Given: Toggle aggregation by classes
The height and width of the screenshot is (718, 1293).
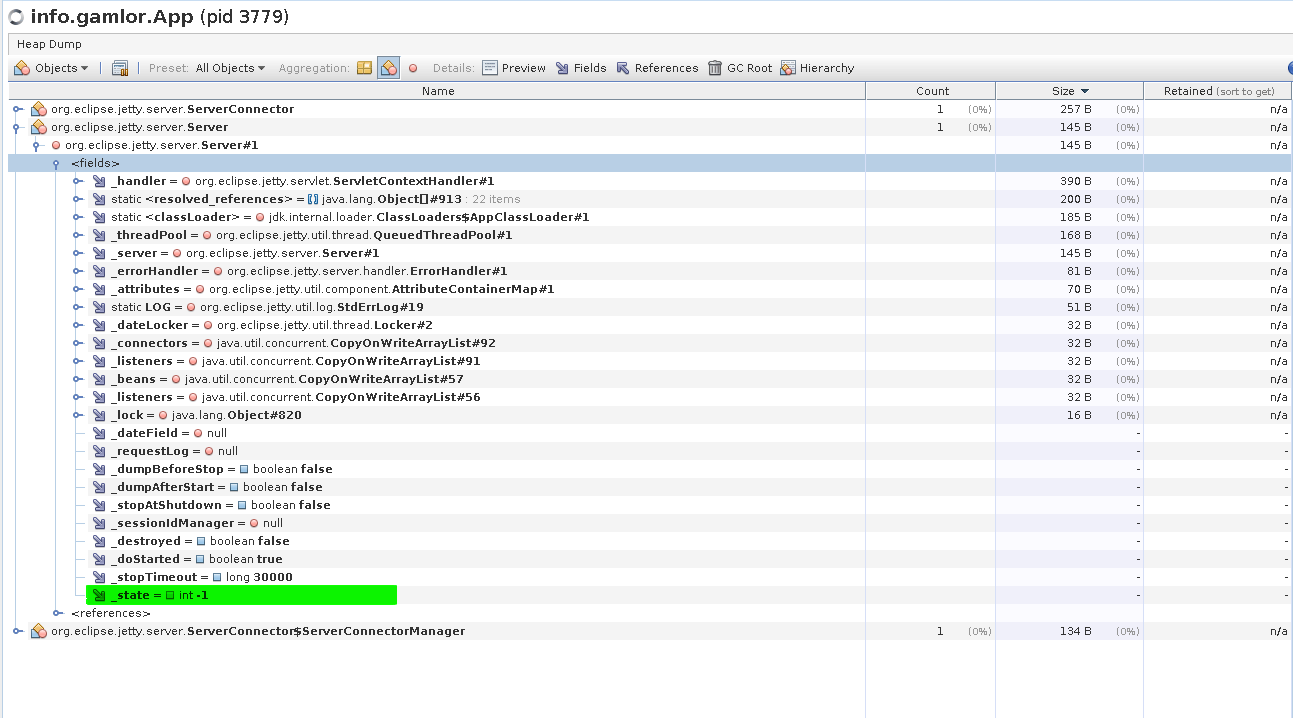Looking at the screenshot, I should [x=388, y=68].
